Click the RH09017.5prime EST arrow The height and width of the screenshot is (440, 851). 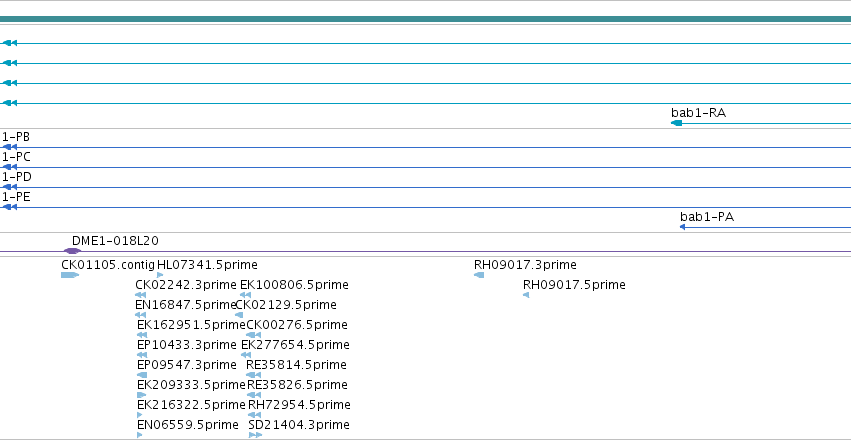coord(526,295)
